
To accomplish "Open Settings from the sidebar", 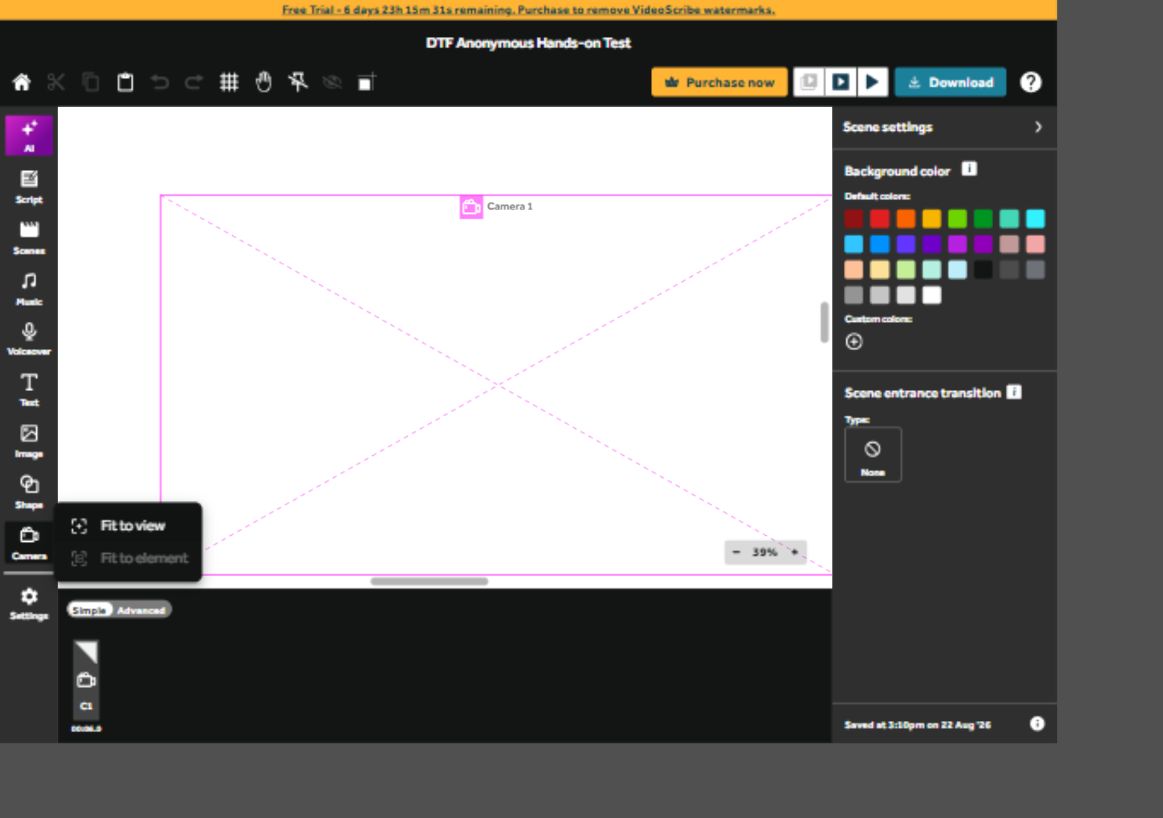I will click(x=29, y=604).
